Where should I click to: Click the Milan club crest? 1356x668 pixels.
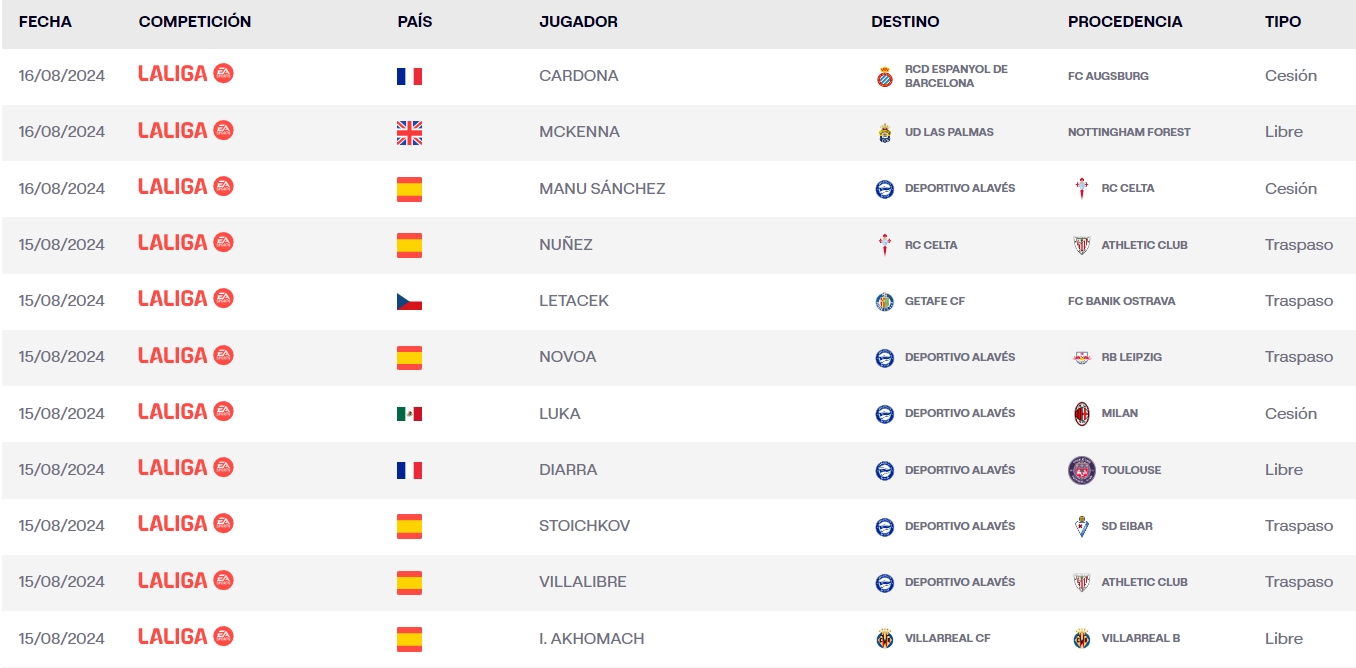1081,414
